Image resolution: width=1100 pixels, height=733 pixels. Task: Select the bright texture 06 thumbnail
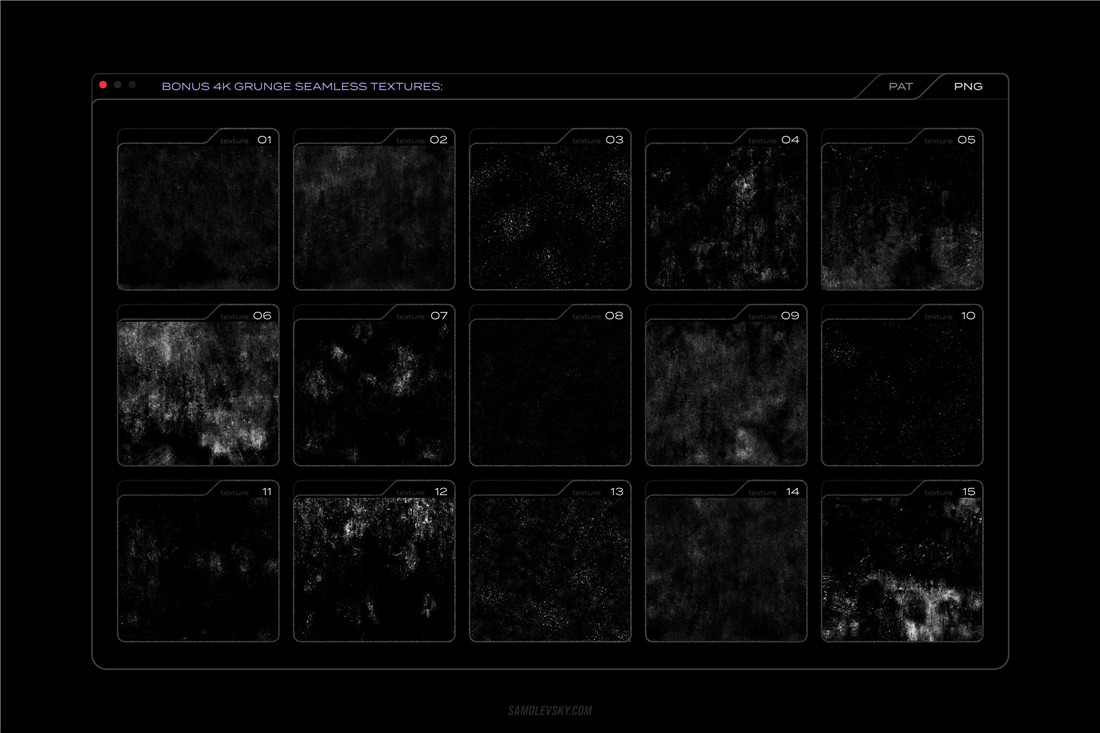tap(198, 392)
